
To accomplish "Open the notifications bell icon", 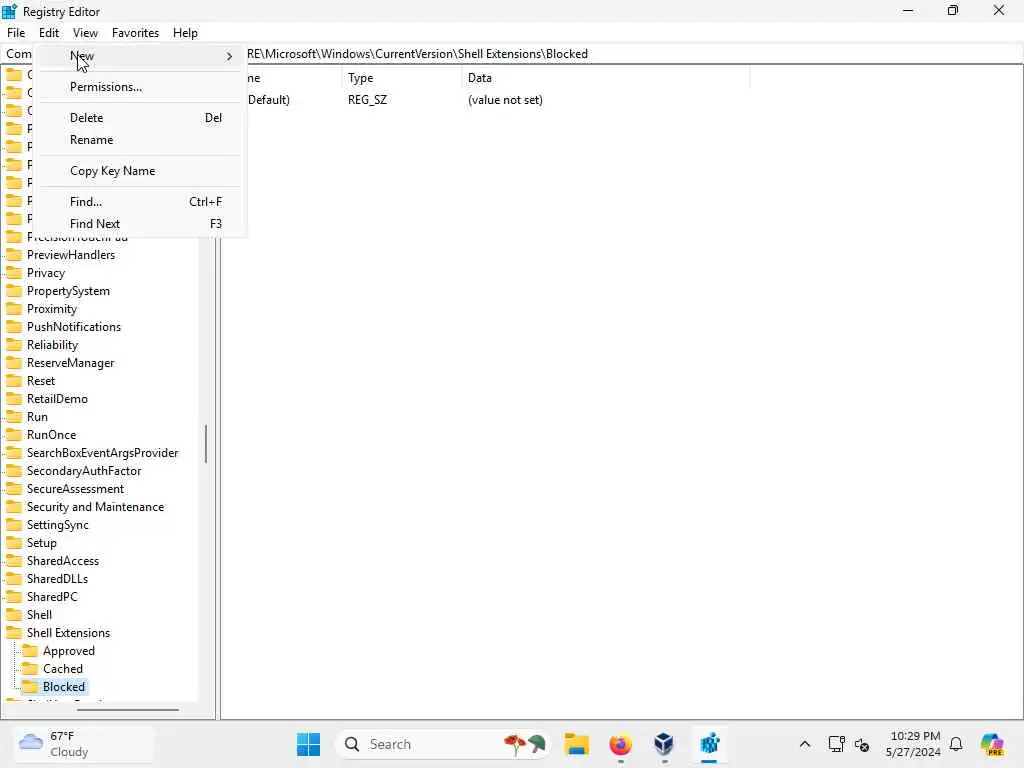I will coord(956,744).
